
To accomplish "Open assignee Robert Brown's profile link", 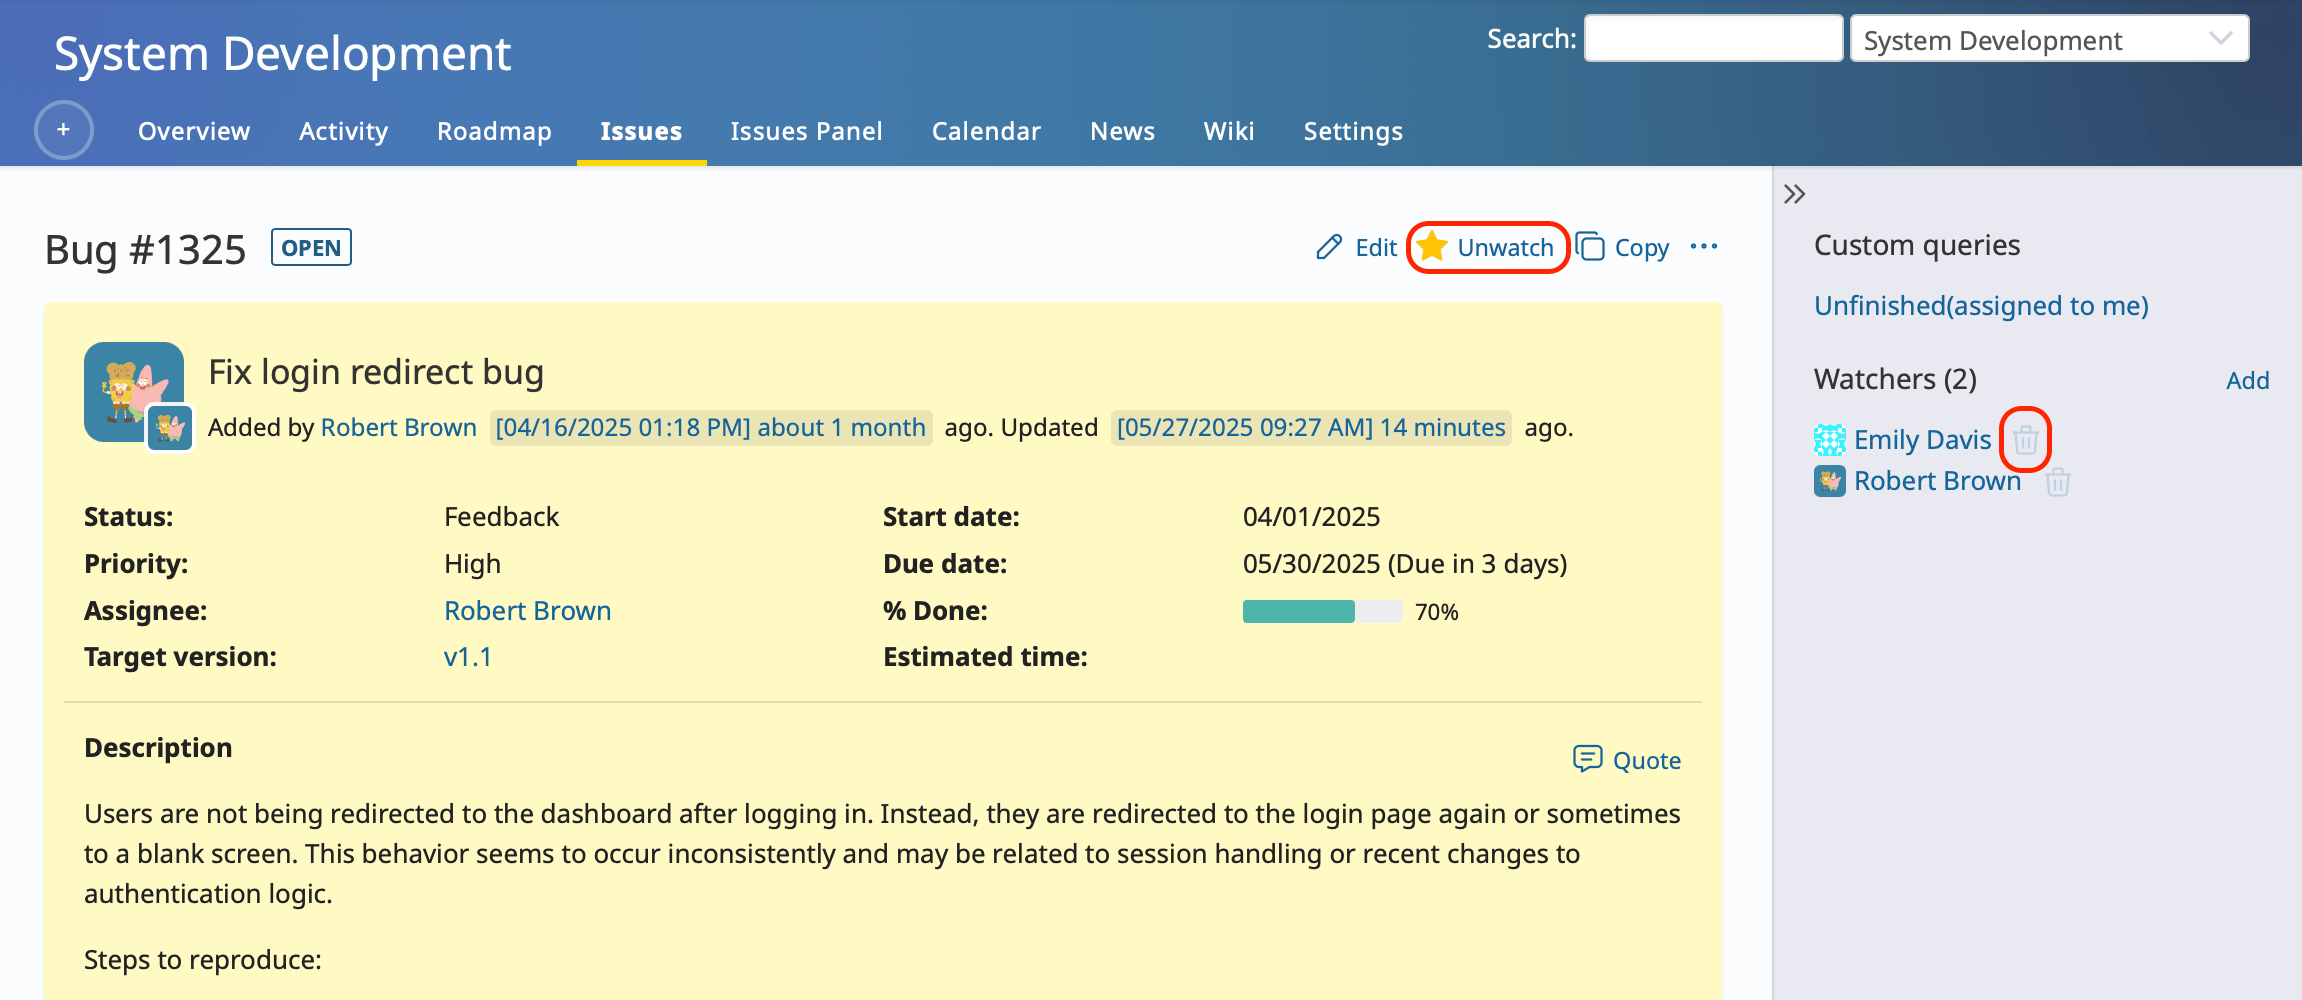I will tap(527, 611).
